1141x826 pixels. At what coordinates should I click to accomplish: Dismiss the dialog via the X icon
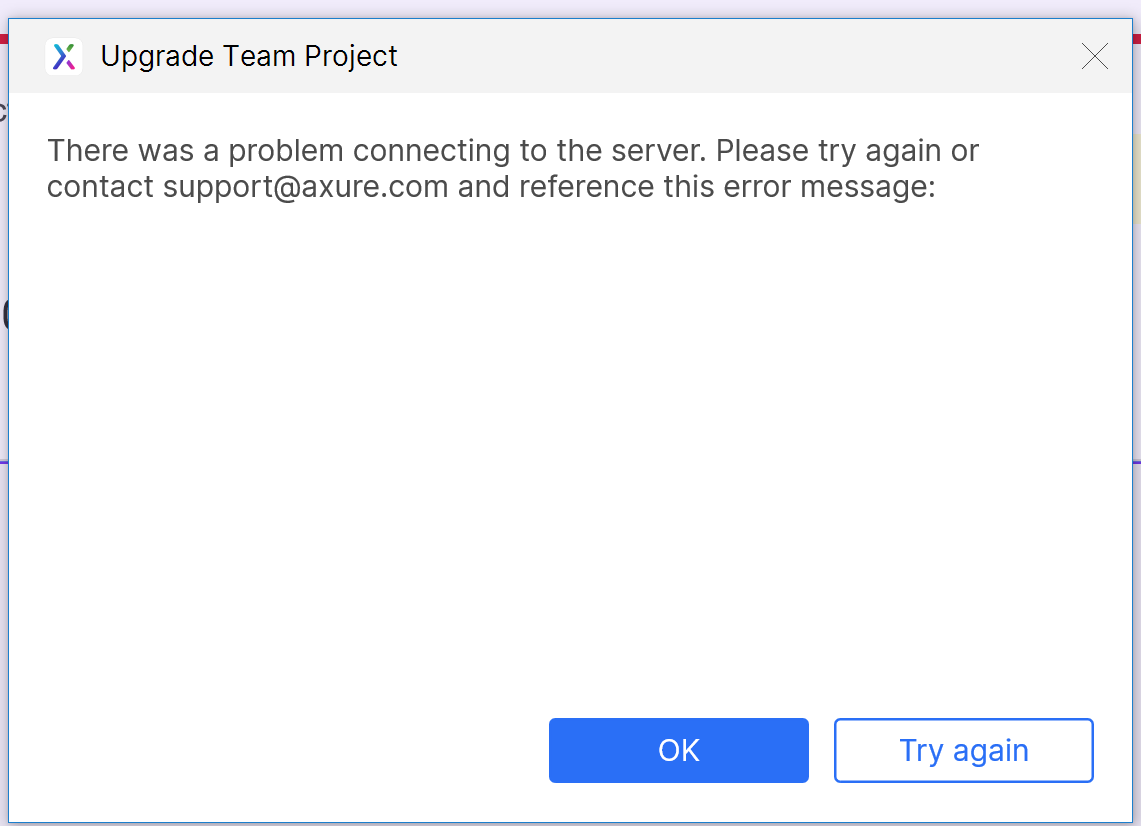click(1095, 57)
